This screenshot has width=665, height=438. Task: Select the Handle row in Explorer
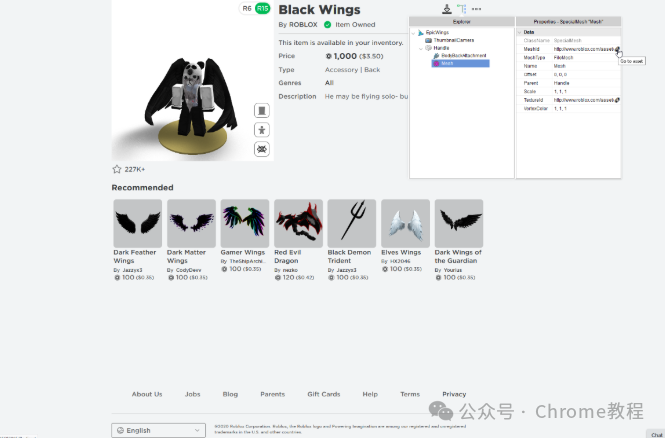pos(441,48)
